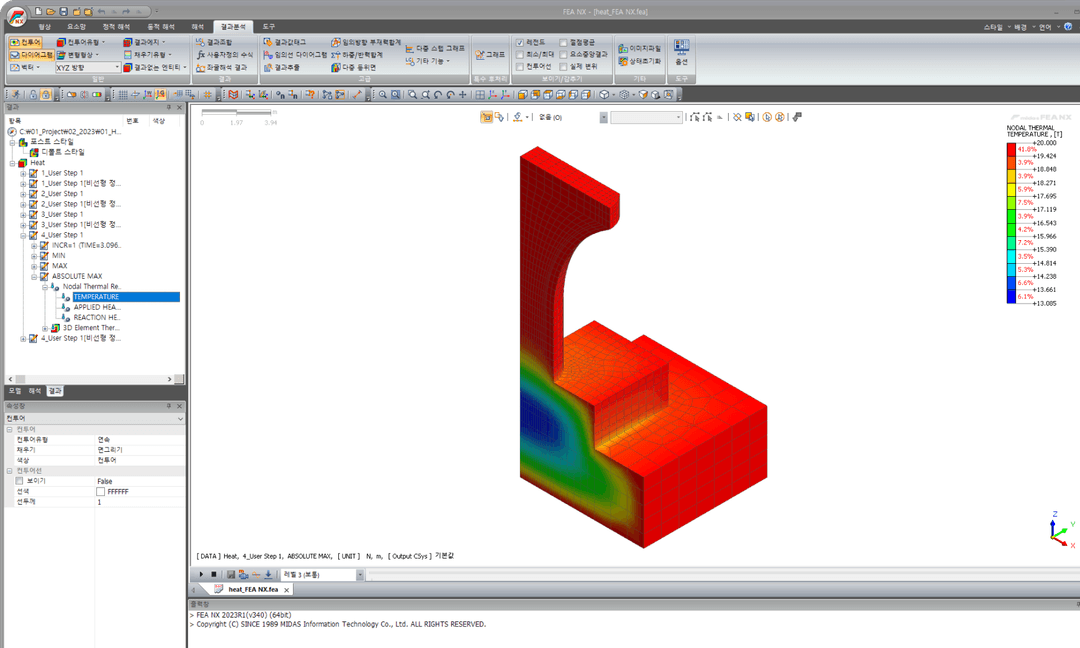1080x648 pixels.
Task: Click the 컨투어 (contour) ribbon icon
Action: pyautogui.click(x=25, y=42)
